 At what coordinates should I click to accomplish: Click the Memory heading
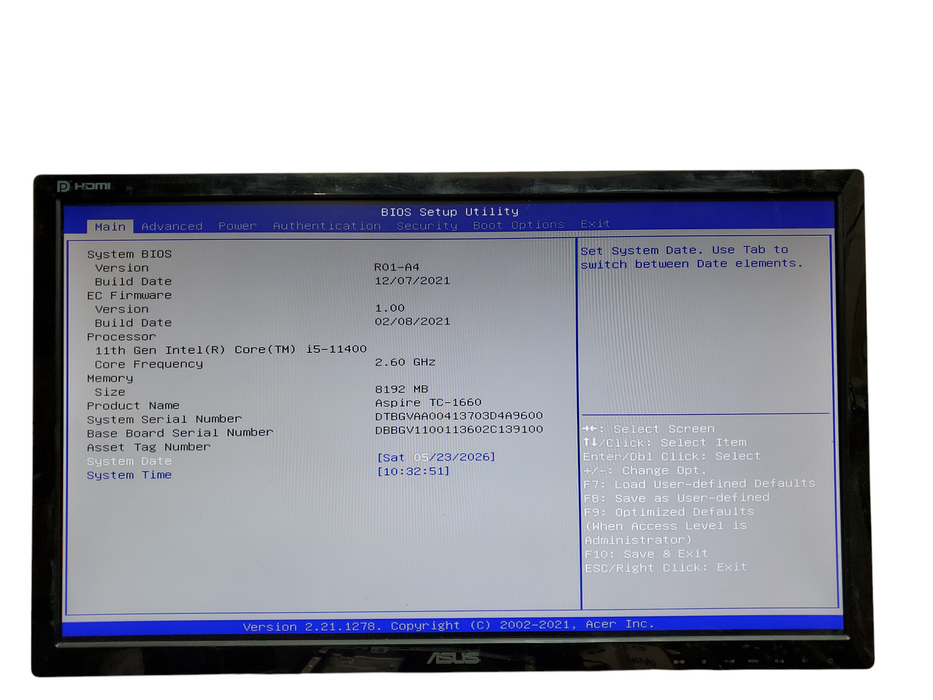click(110, 378)
